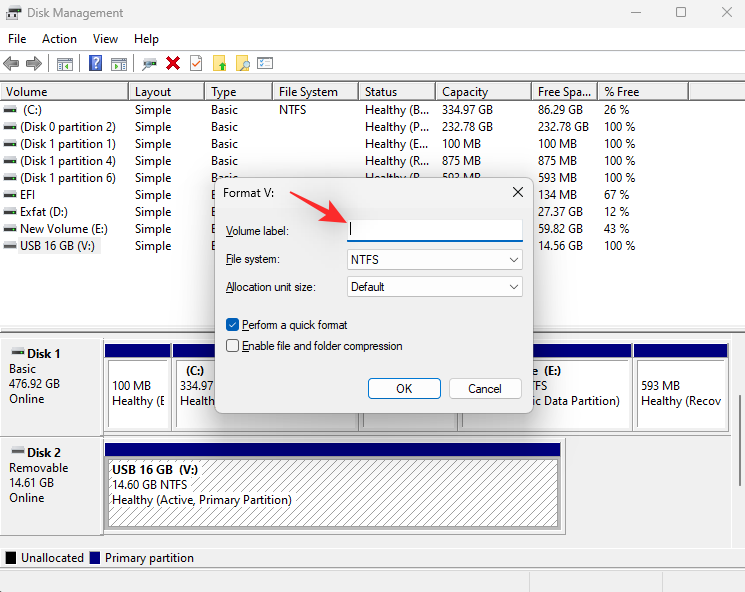The width and height of the screenshot is (745, 592).
Task: Select the 593 MB Recovery partition block
Action: click(681, 393)
